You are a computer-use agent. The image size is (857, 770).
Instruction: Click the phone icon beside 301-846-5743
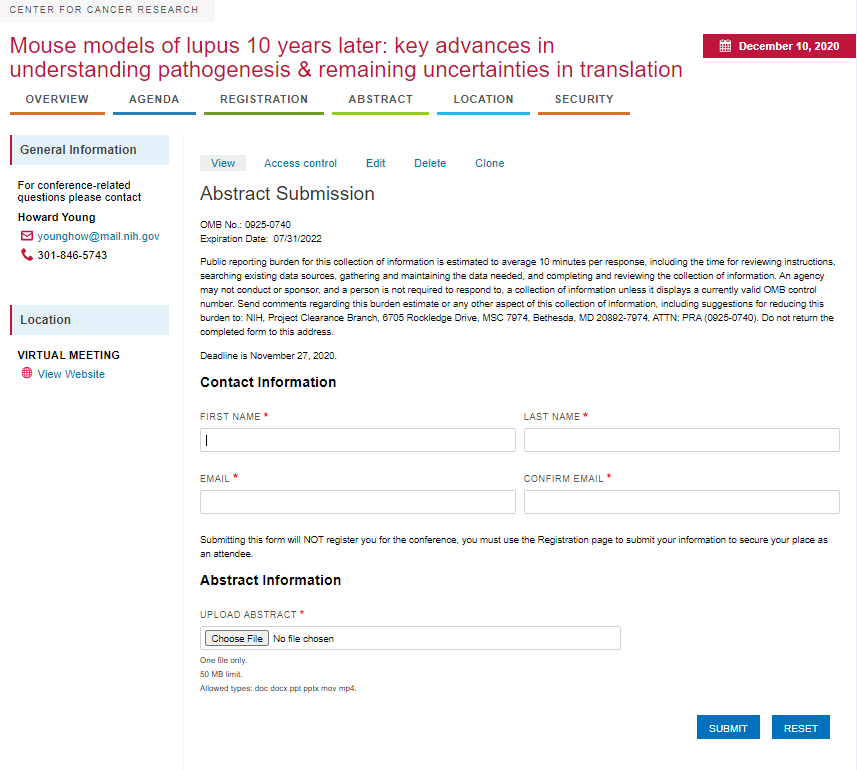point(27,255)
